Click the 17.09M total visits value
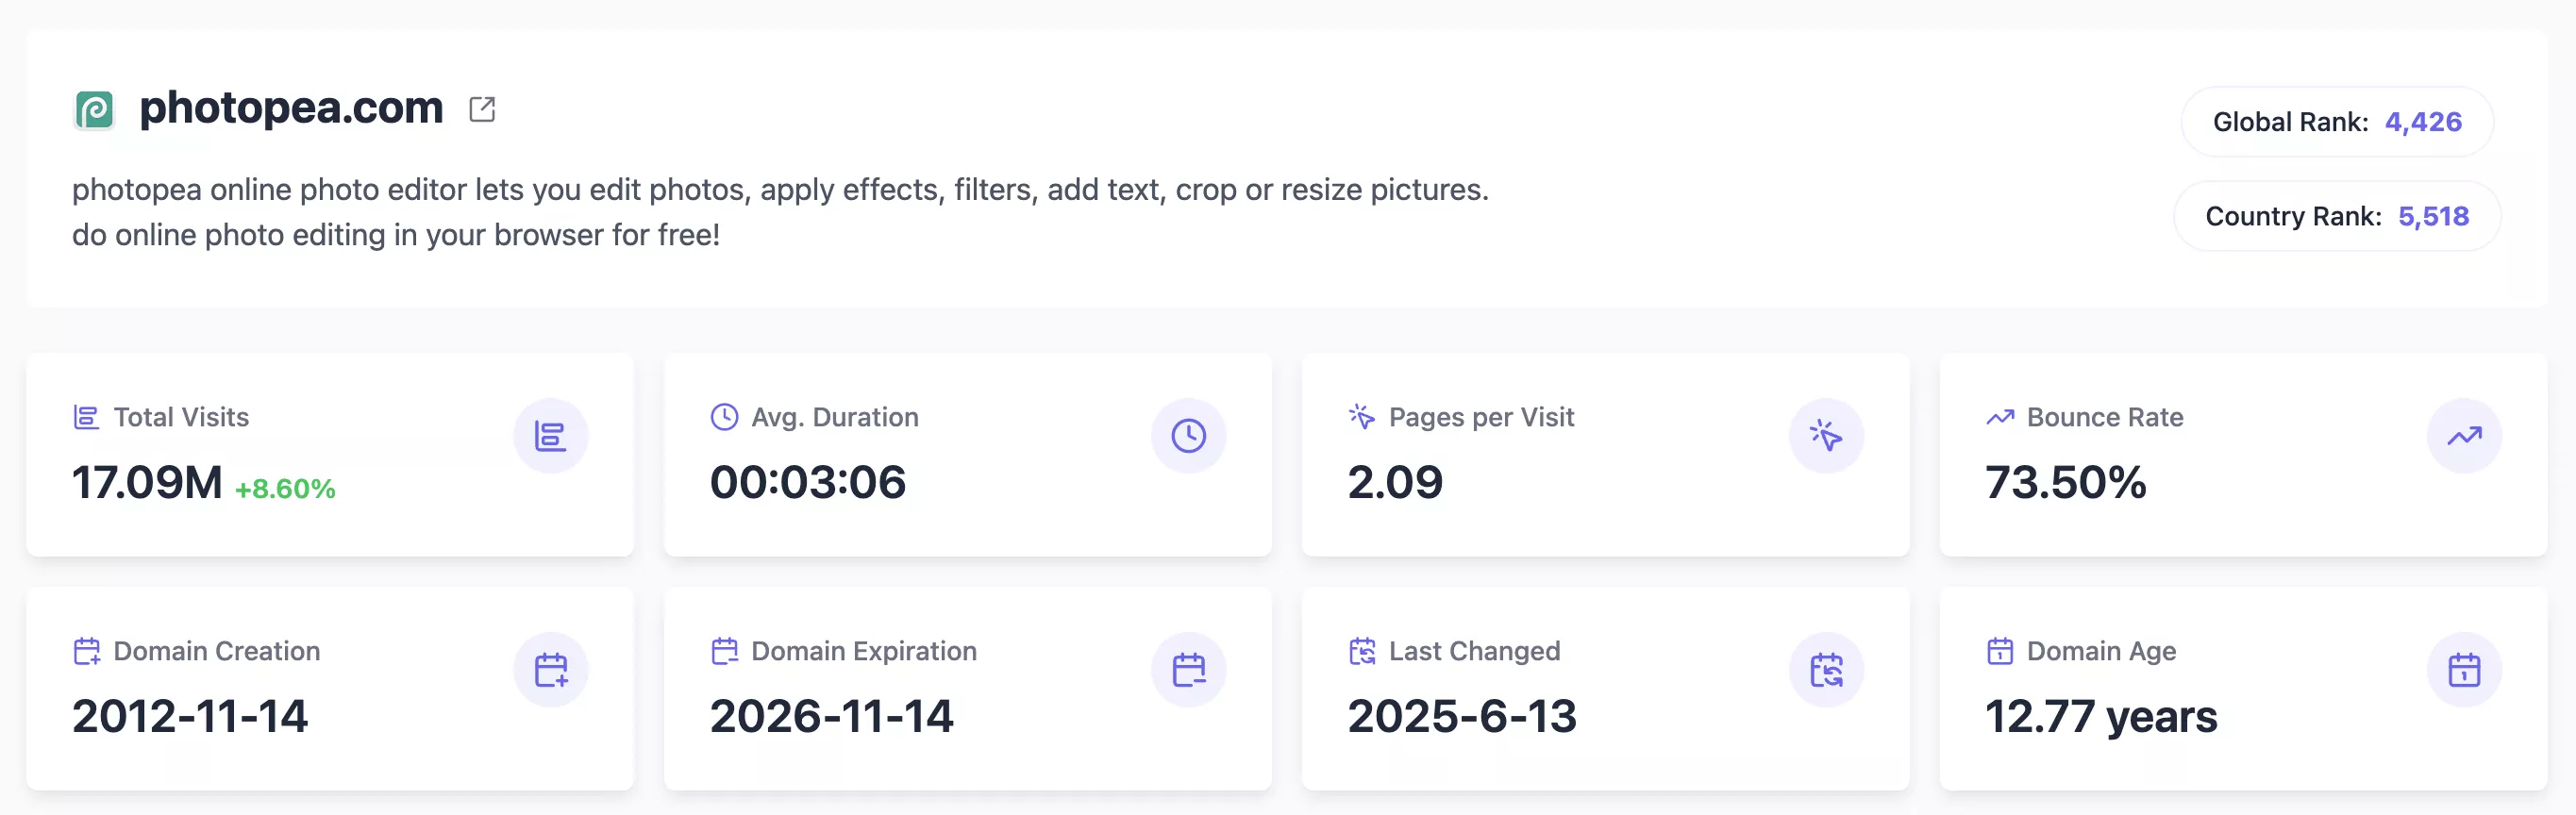2576x815 pixels. (147, 483)
